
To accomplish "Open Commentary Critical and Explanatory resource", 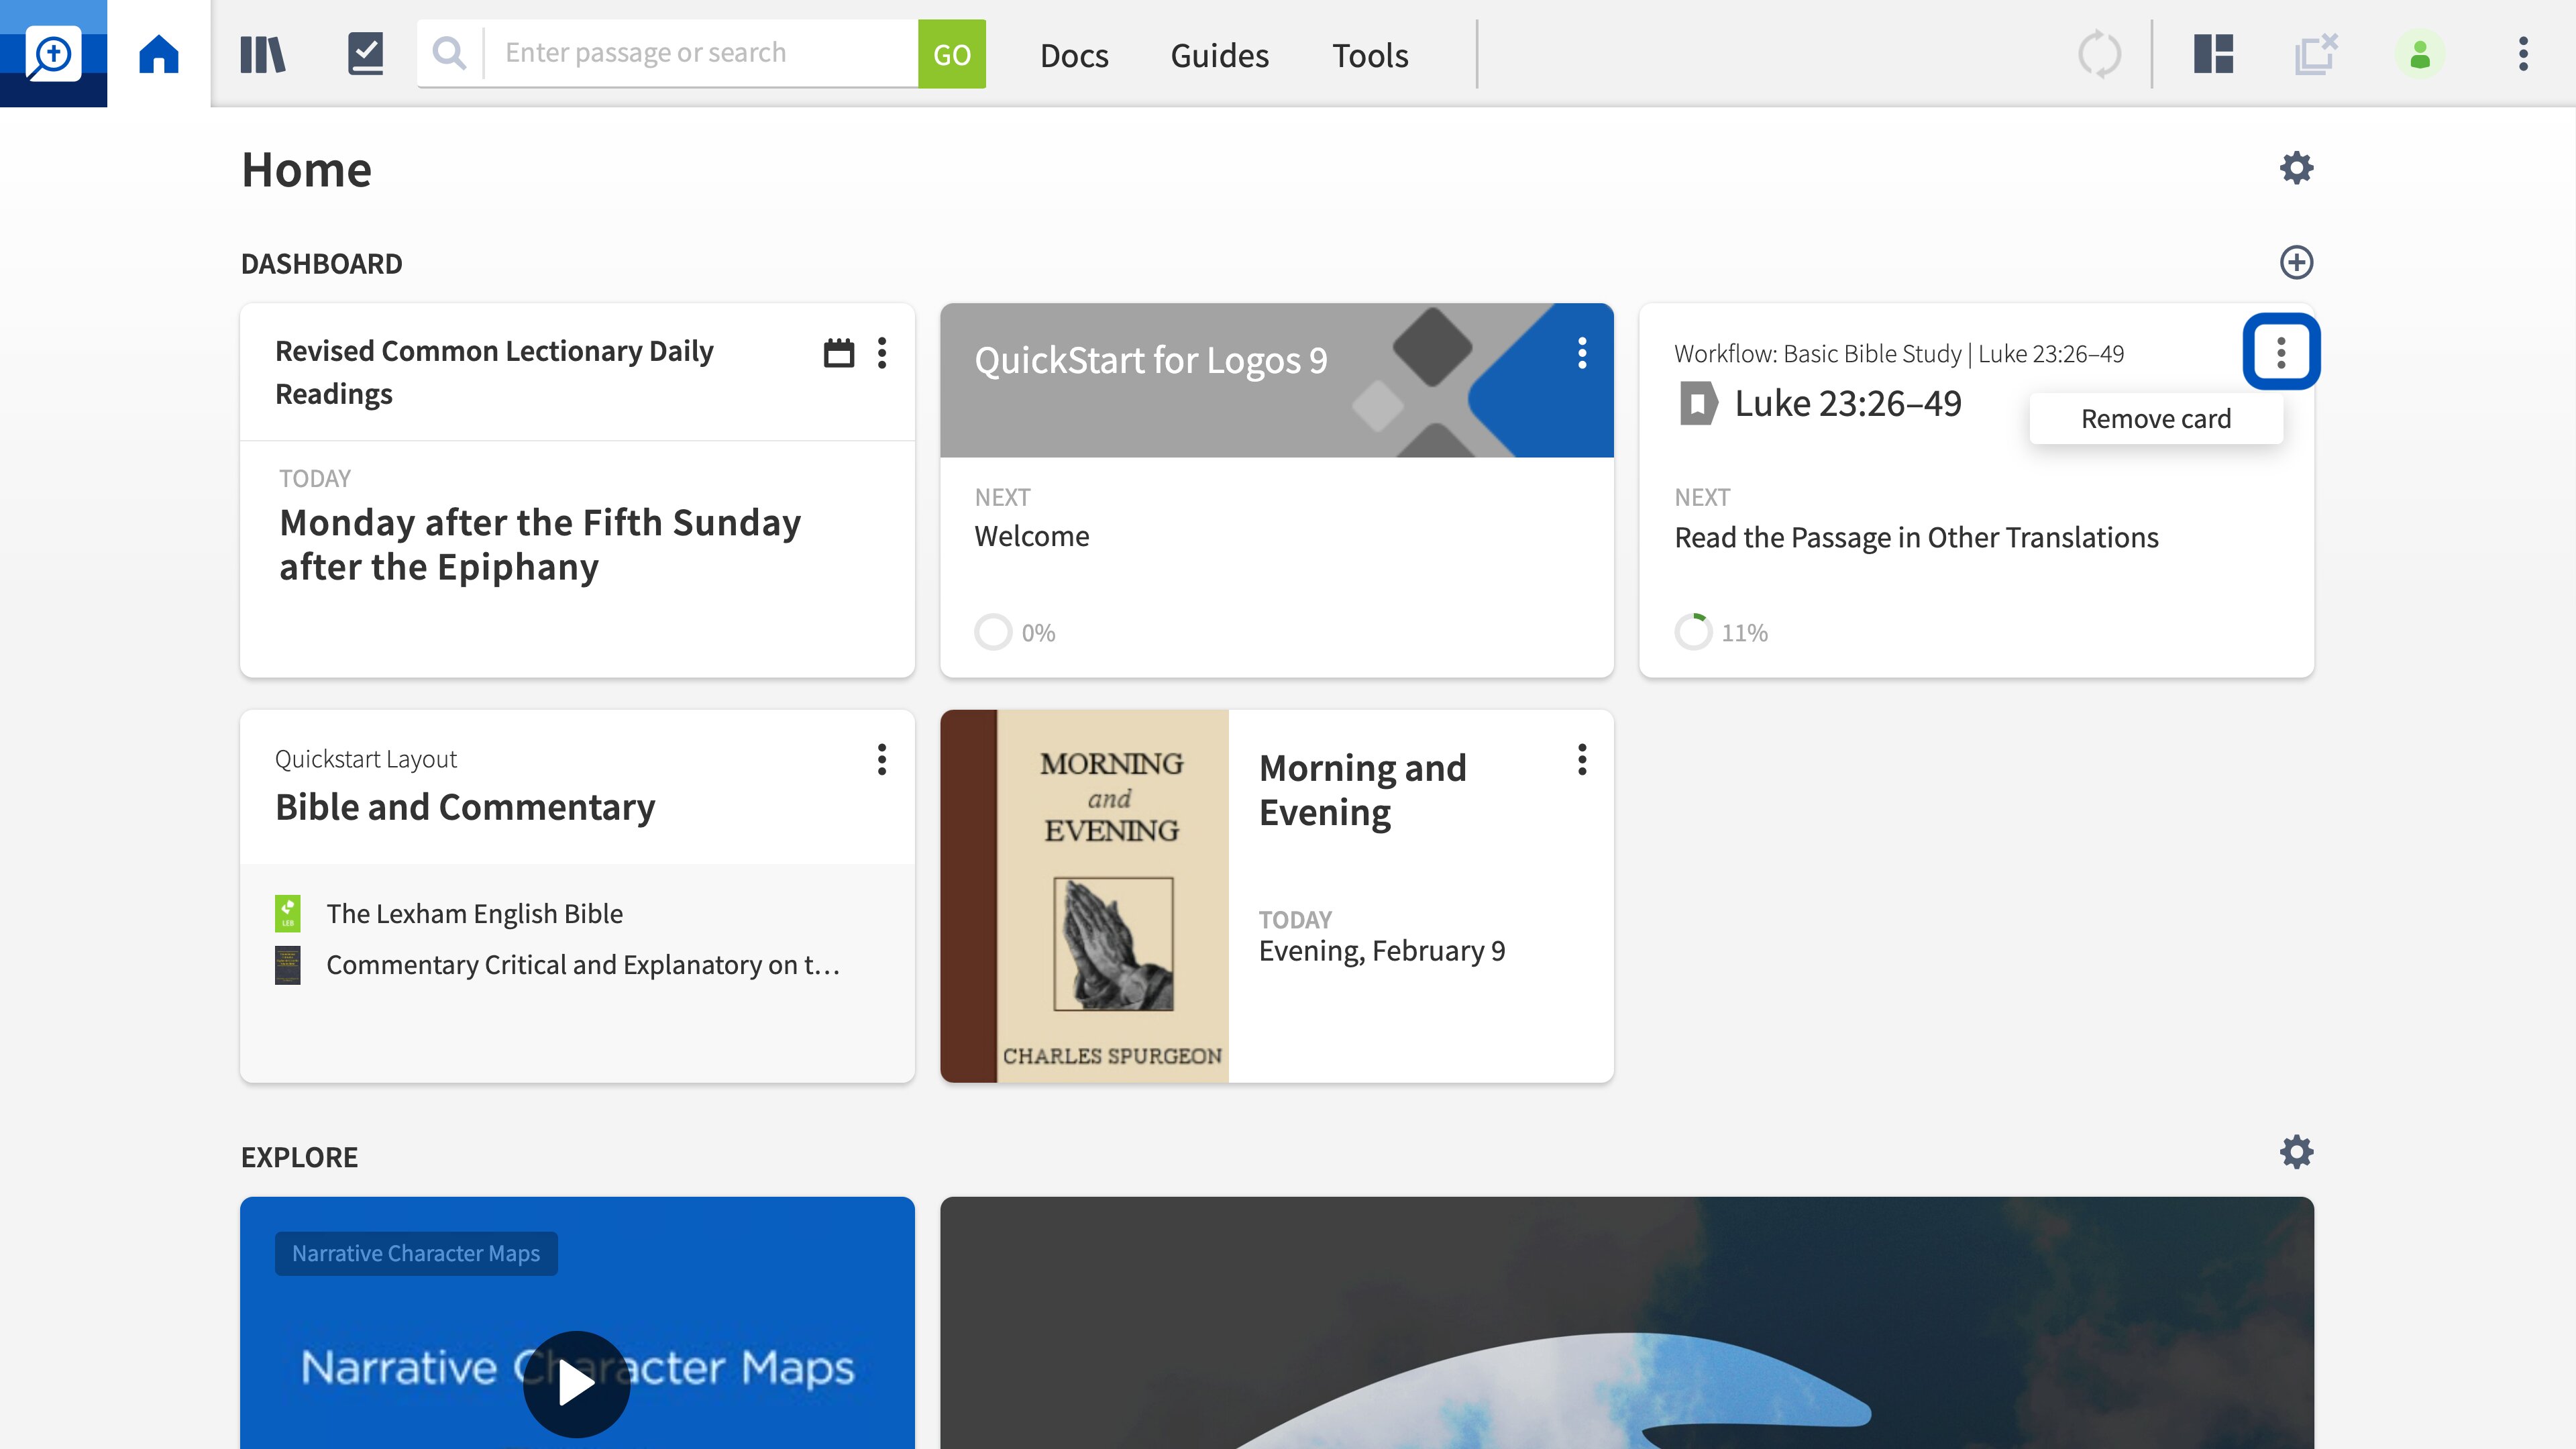I will (583, 965).
